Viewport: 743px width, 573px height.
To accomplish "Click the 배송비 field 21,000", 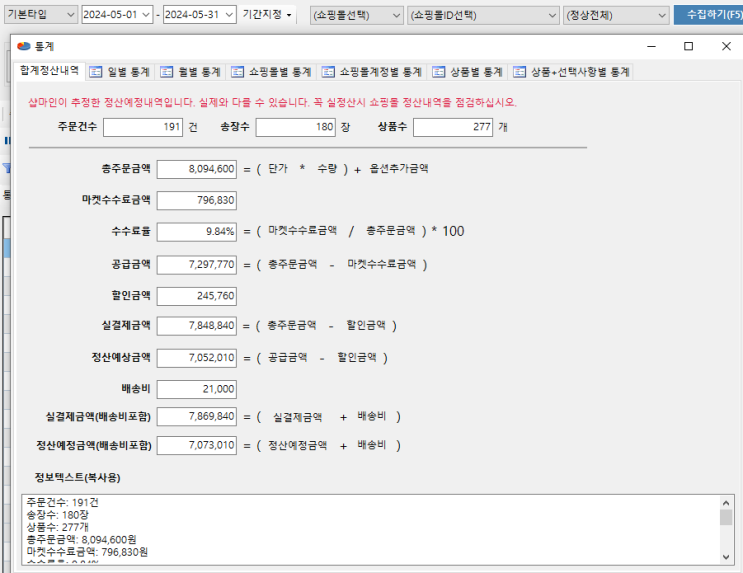I will [x=197, y=390].
